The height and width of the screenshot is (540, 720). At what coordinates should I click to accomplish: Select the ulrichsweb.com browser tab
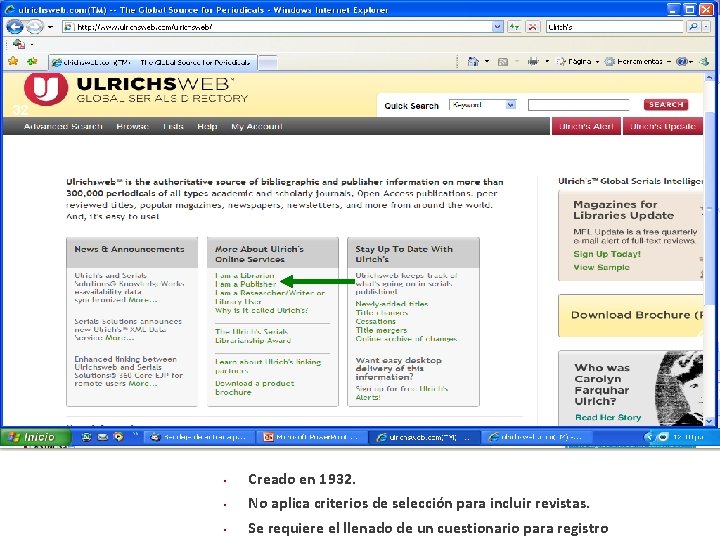click(x=152, y=62)
